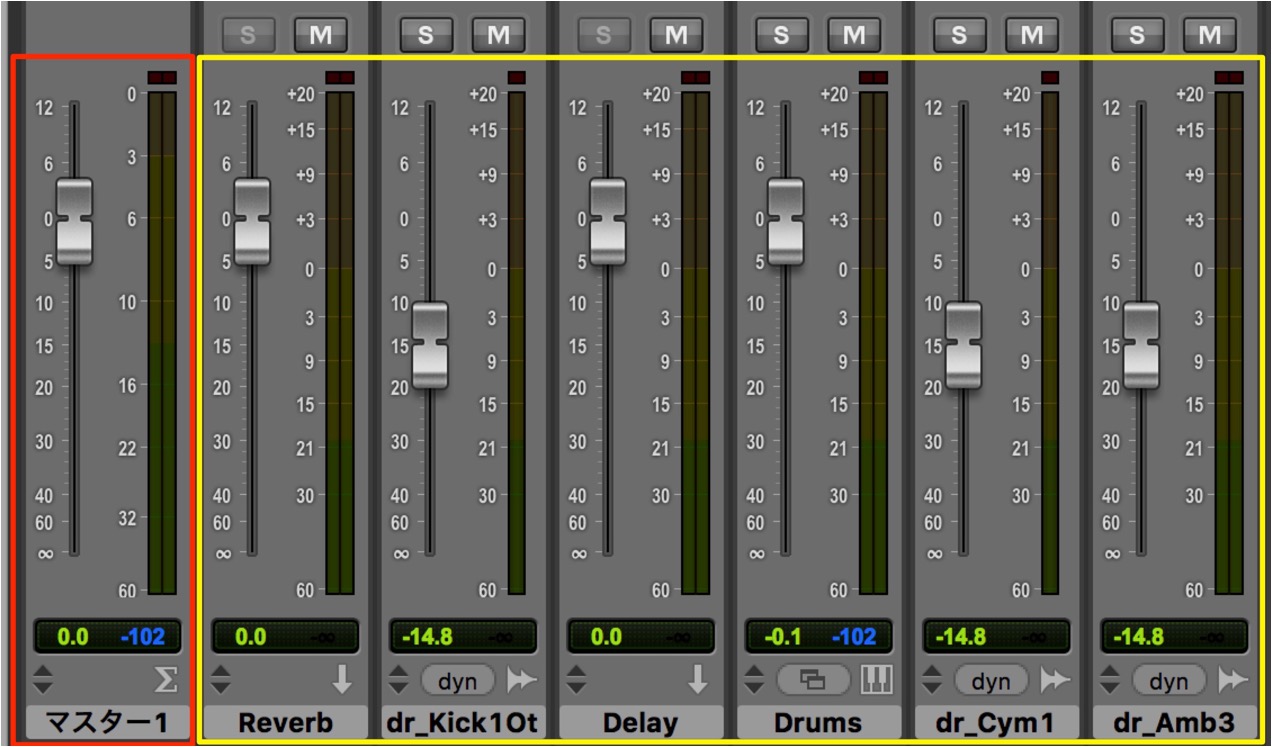The image size is (1272, 747).
Task: Solo the dr_Kick1Ot track
Action: 426,35
